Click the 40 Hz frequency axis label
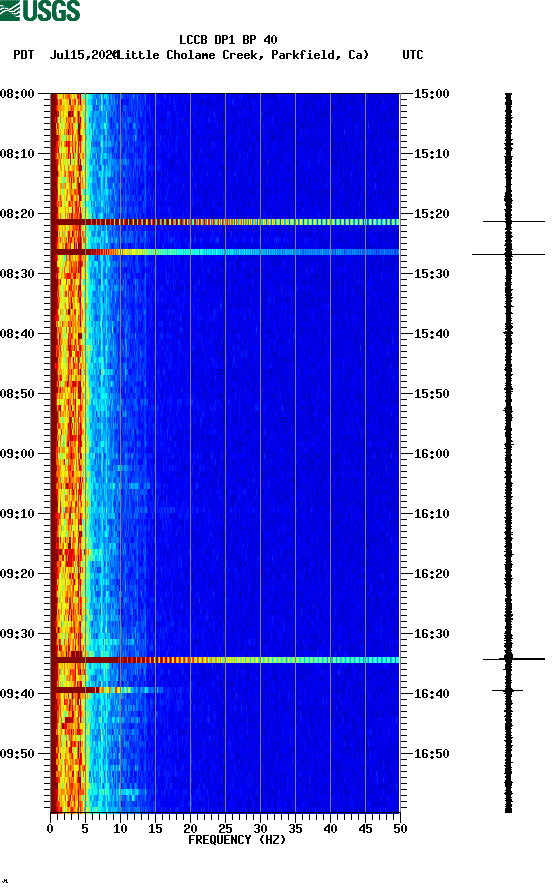The width and height of the screenshot is (552, 892). tap(330, 828)
